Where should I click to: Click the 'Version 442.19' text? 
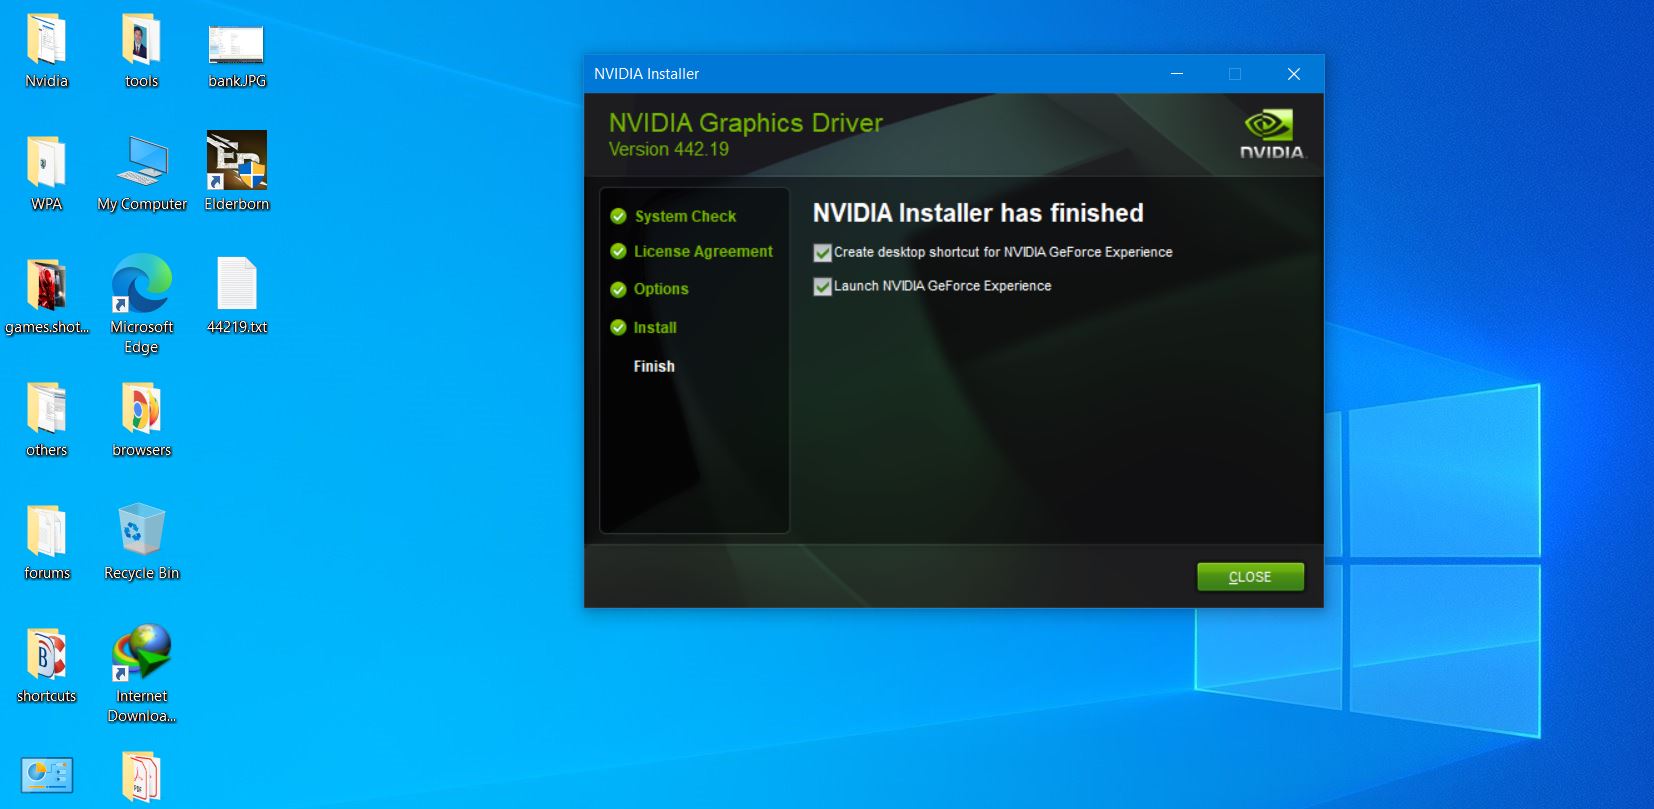coord(668,149)
